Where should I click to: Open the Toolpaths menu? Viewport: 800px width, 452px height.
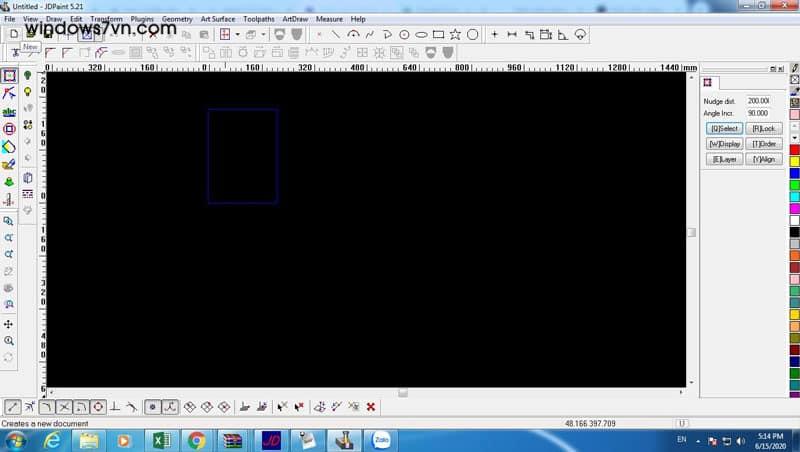point(259,19)
